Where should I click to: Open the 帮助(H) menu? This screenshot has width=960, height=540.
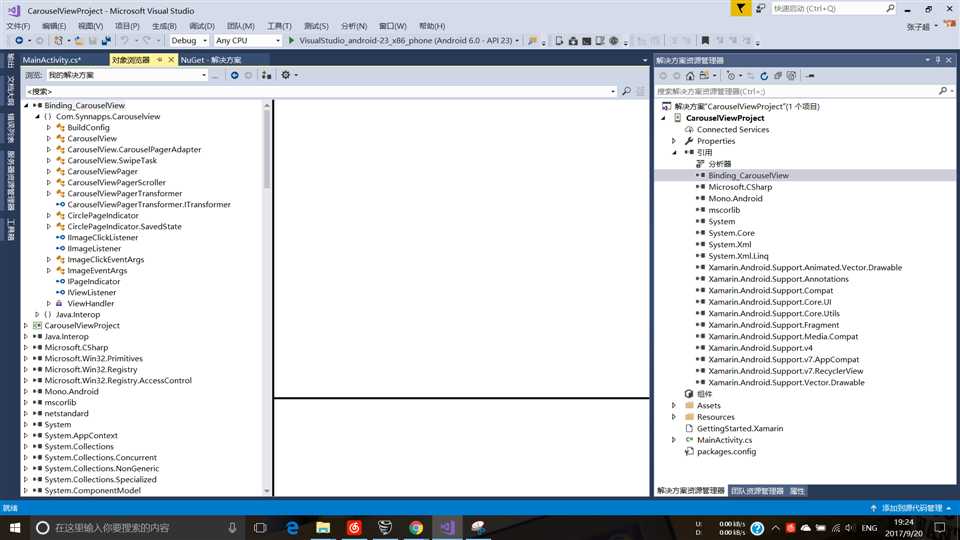pos(432,26)
